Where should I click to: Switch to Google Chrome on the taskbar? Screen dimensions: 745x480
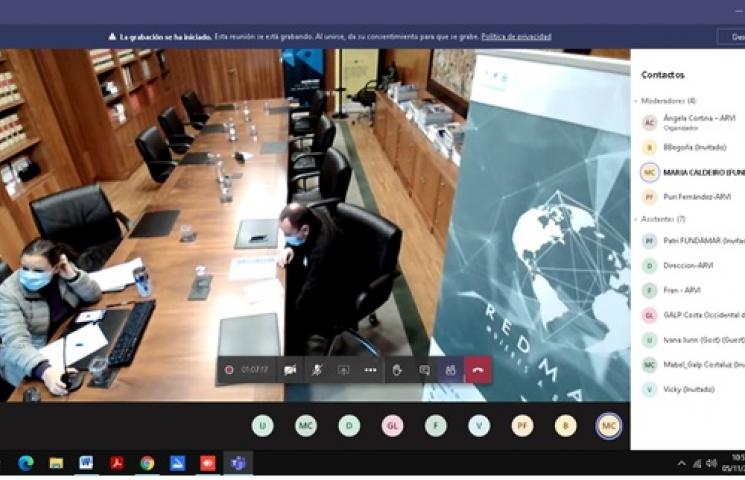[x=147, y=463]
